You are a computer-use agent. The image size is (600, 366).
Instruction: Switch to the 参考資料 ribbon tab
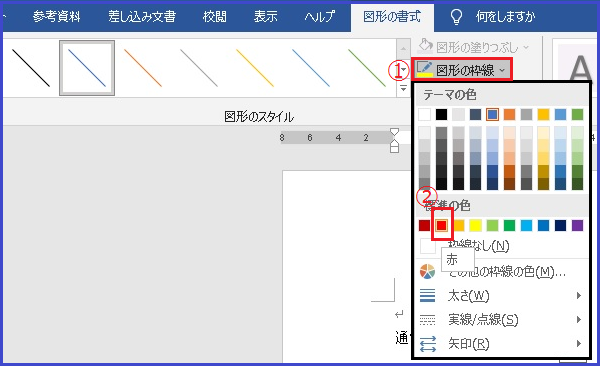tap(56, 17)
